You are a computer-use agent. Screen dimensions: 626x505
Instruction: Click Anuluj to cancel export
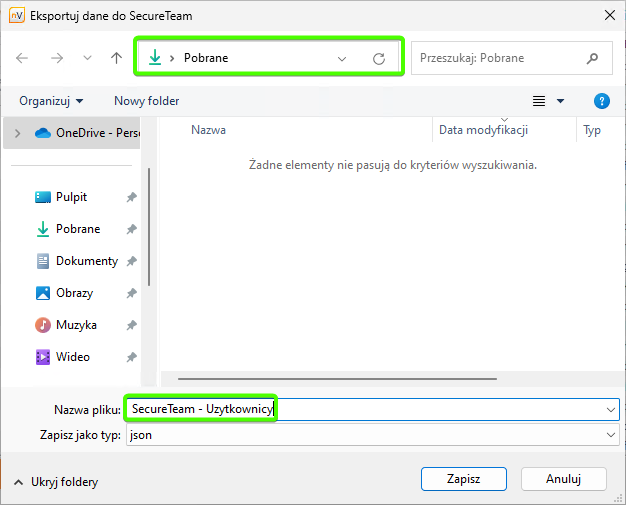click(x=564, y=479)
